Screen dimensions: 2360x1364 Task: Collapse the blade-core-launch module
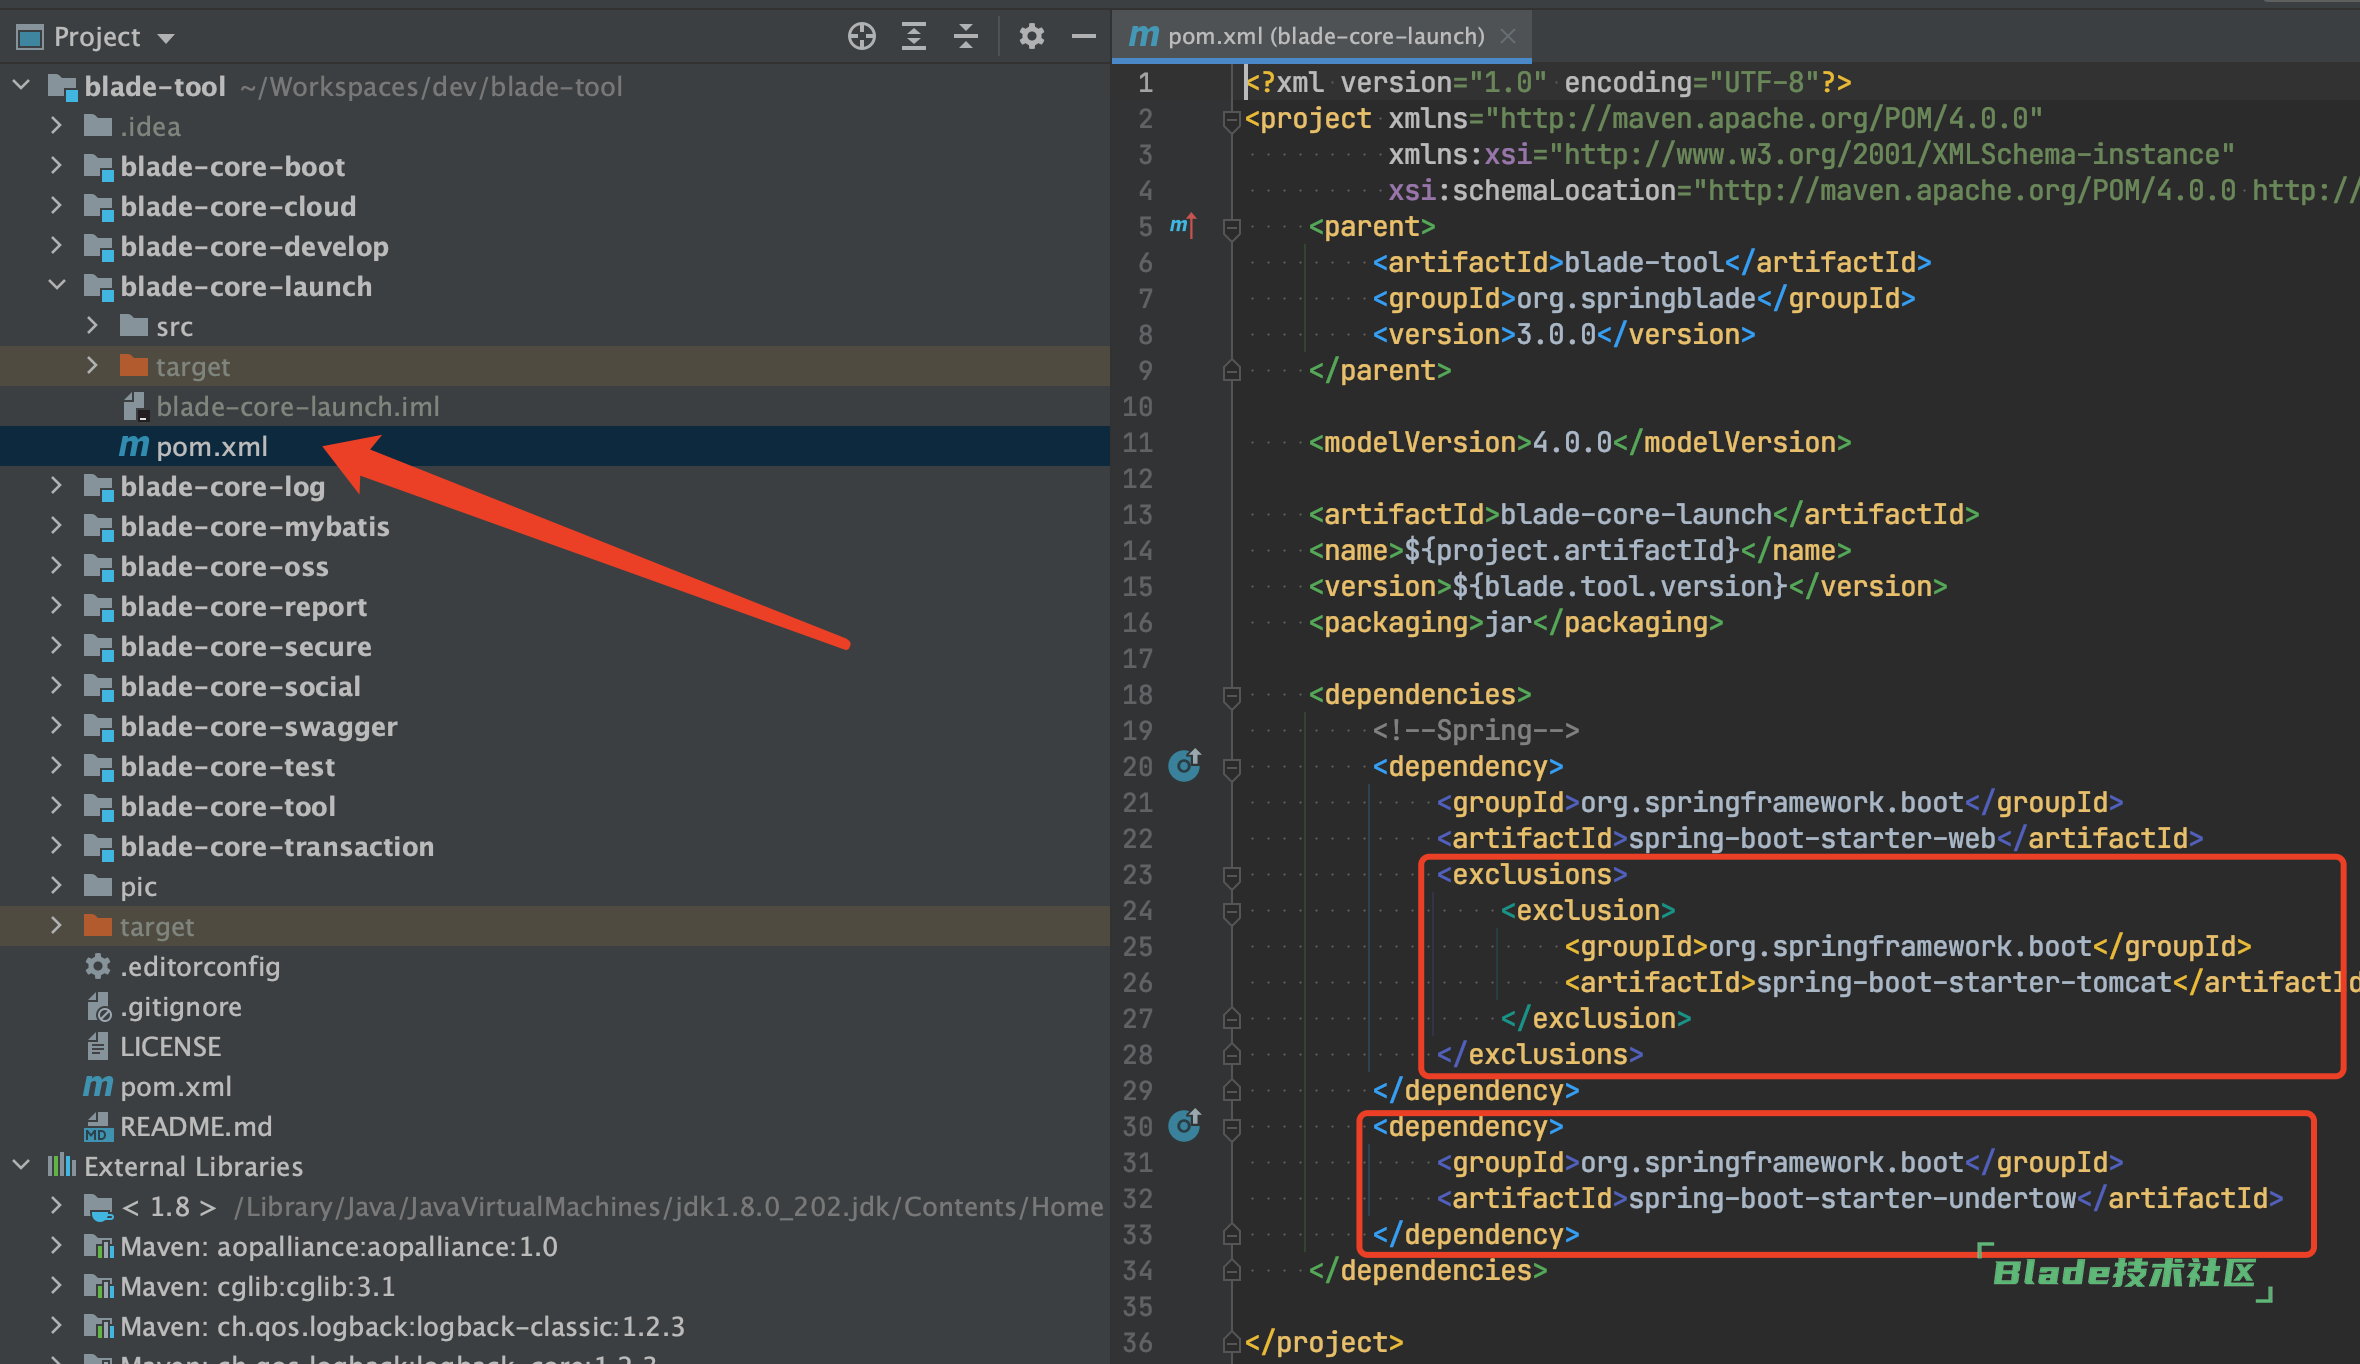57,285
